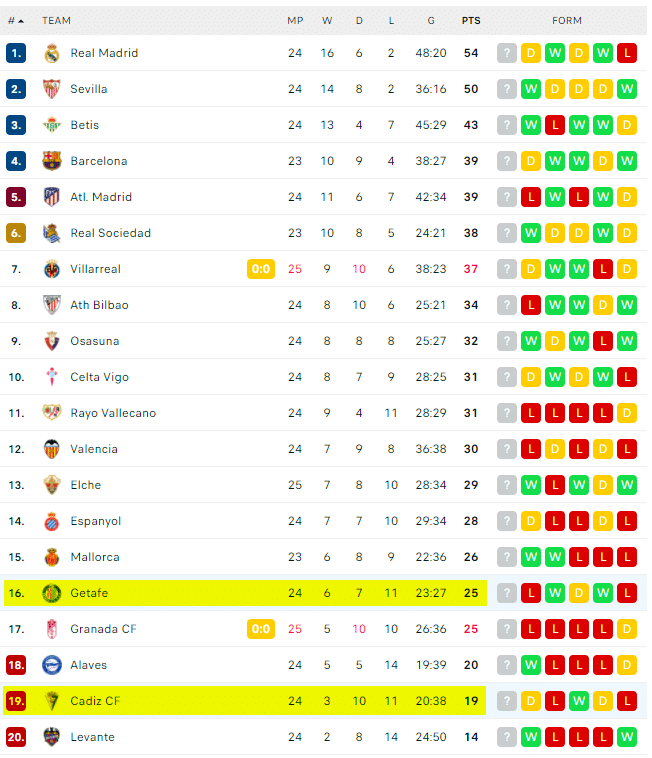Viewport: 652px width, 758px height.
Task: Click the highlighted Cadiz CF row name
Action: click(x=95, y=701)
